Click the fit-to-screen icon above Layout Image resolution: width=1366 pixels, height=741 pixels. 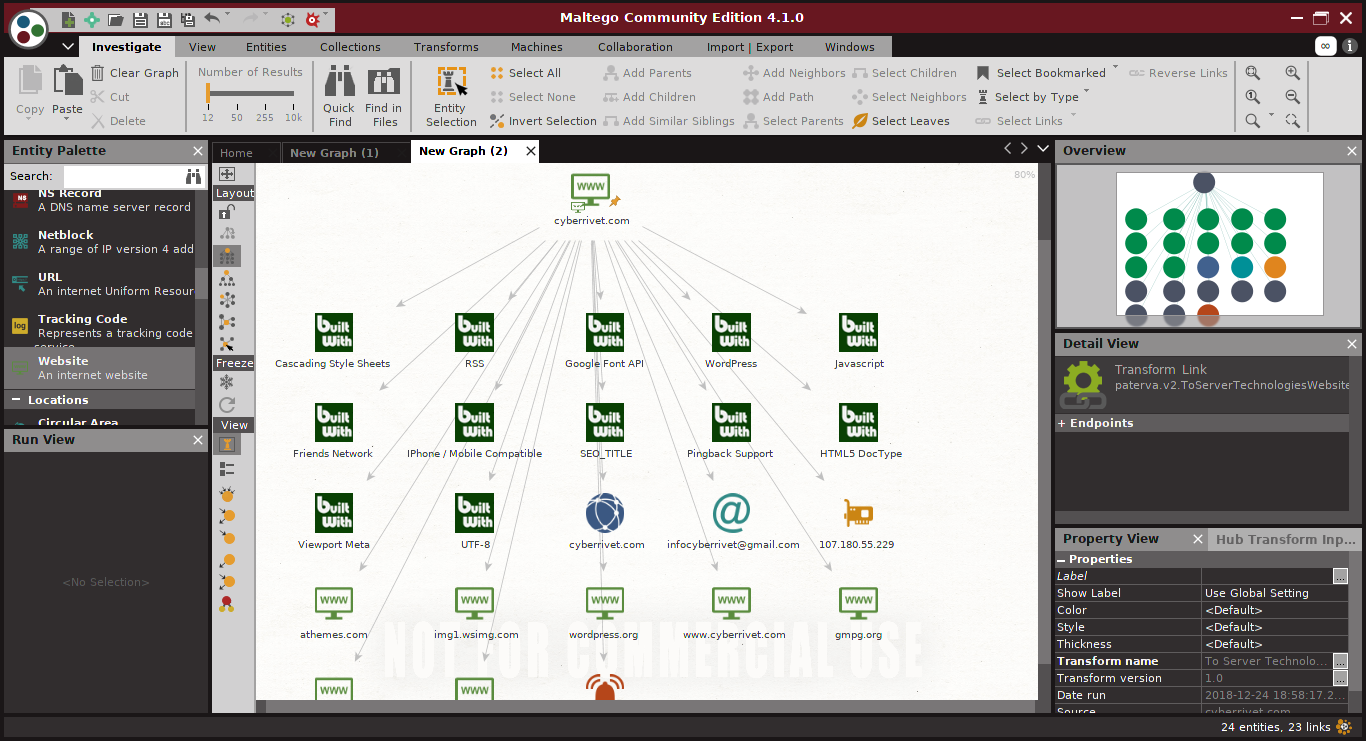(227, 174)
